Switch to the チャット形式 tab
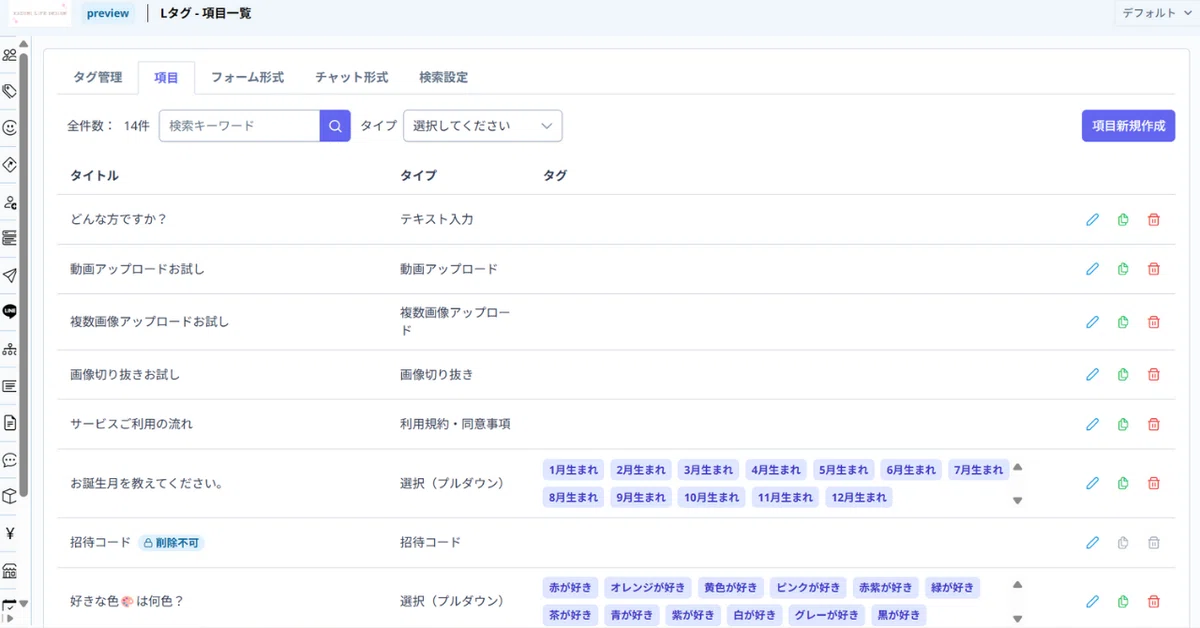 pos(351,77)
